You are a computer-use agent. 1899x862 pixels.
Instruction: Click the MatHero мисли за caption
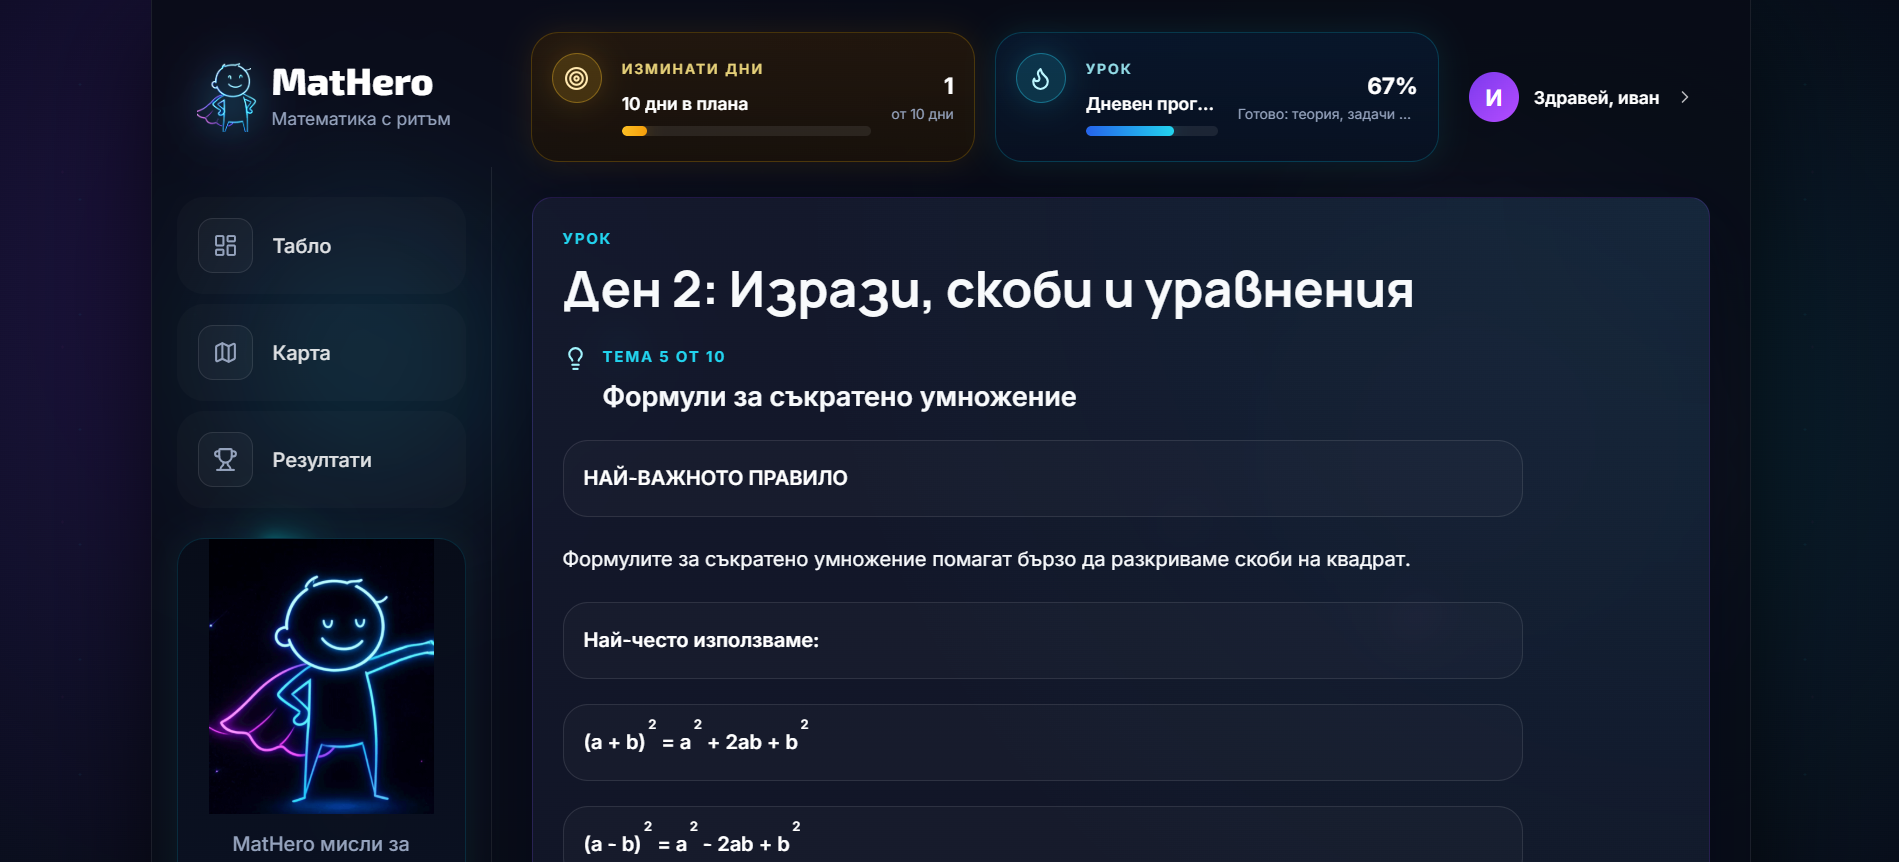pos(321,844)
